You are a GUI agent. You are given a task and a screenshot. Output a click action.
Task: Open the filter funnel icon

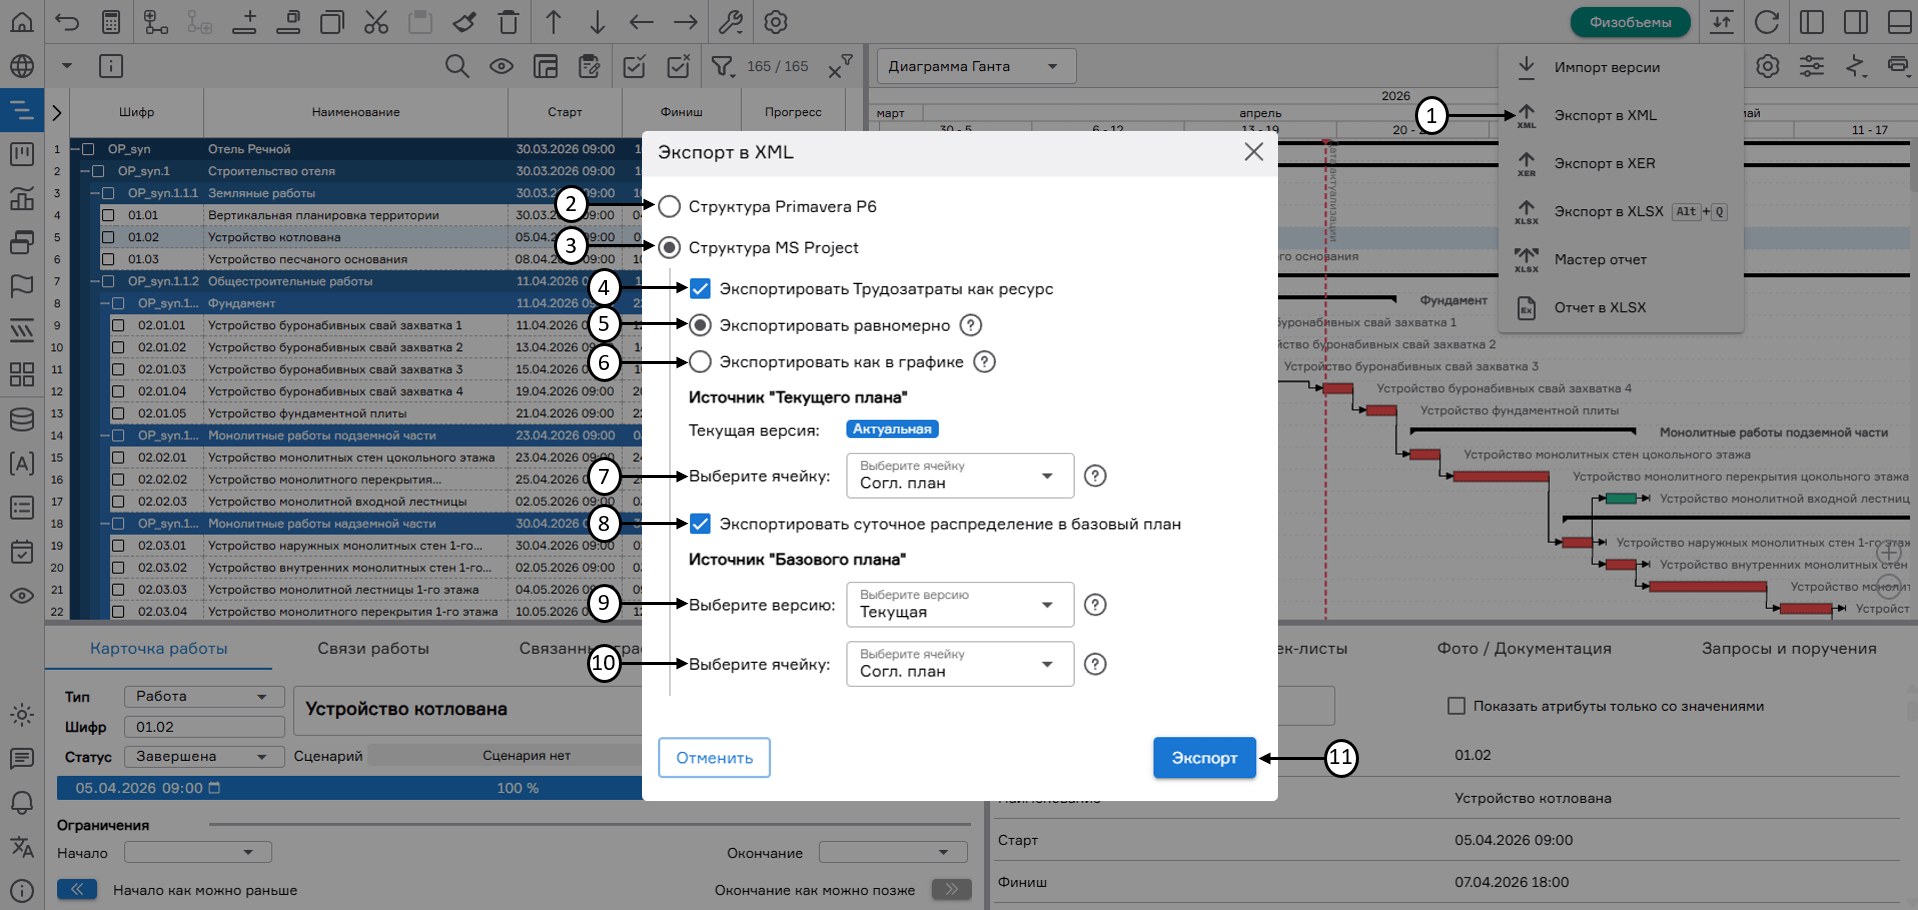pyautogui.click(x=722, y=66)
